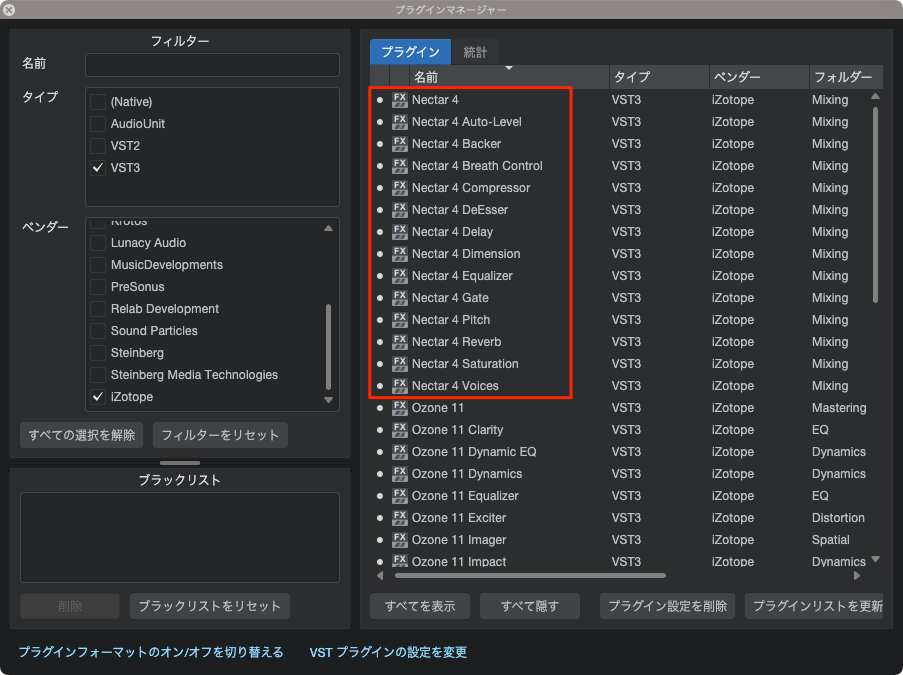Enable the VST2 type filter checkbox
Viewport: 903px width, 675px height.
pyautogui.click(x=98, y=146)
